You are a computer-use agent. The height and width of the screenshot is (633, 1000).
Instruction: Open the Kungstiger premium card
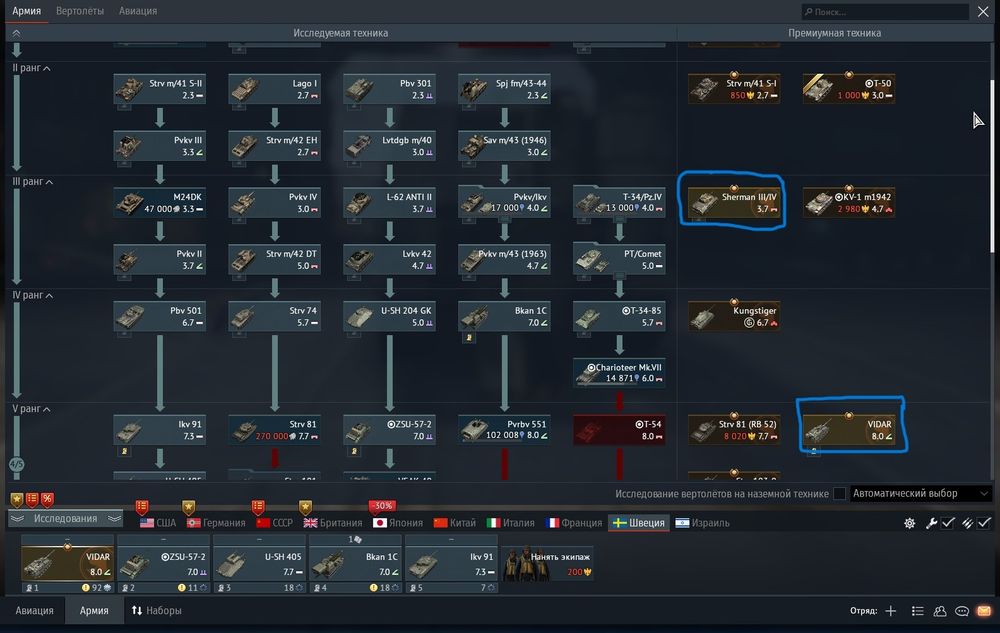(x=734, y=316)
